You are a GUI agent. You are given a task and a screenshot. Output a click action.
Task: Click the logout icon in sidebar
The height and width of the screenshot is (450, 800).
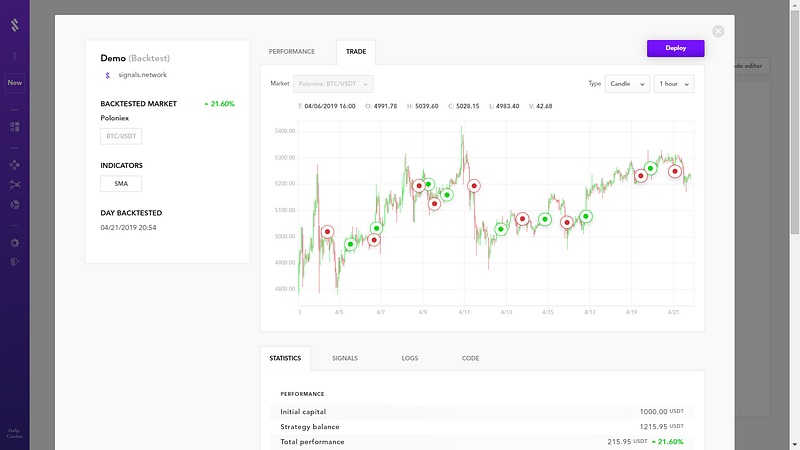pyautogui.click(x=15, y=262)
